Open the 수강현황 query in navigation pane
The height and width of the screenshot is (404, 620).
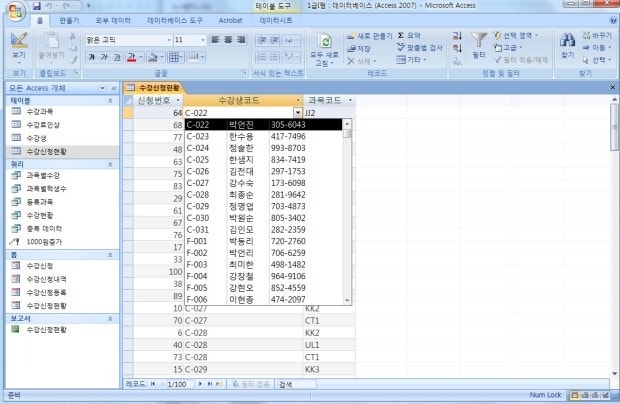tap(40, 214)
